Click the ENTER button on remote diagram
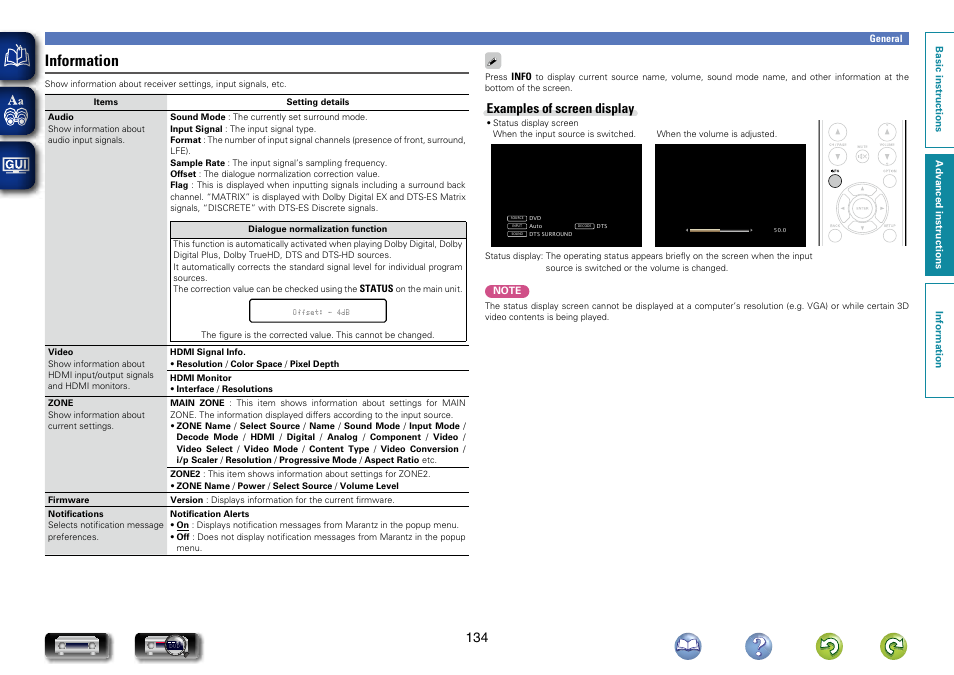The height and width of the screenshot is (675, 954). [x=862, y=208]
